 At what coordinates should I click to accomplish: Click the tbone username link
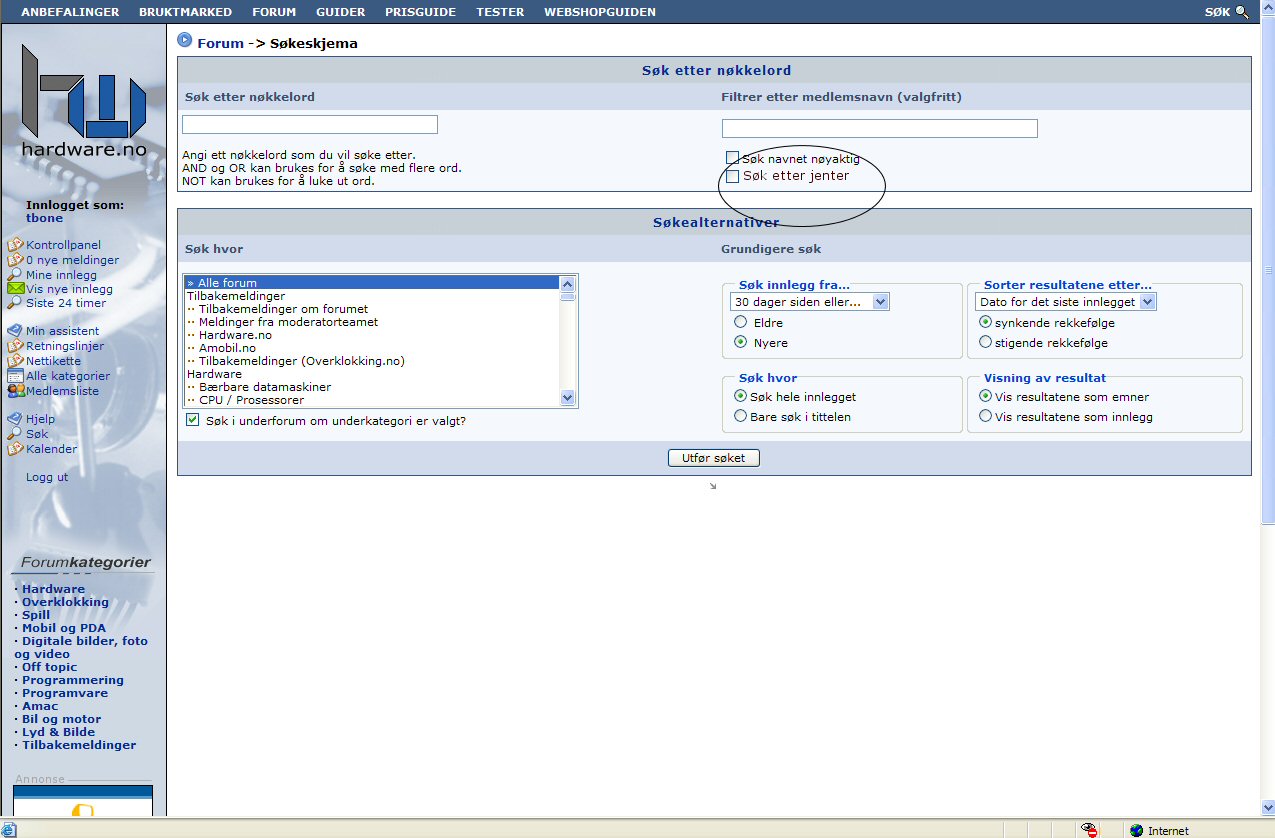pos(44,218)
